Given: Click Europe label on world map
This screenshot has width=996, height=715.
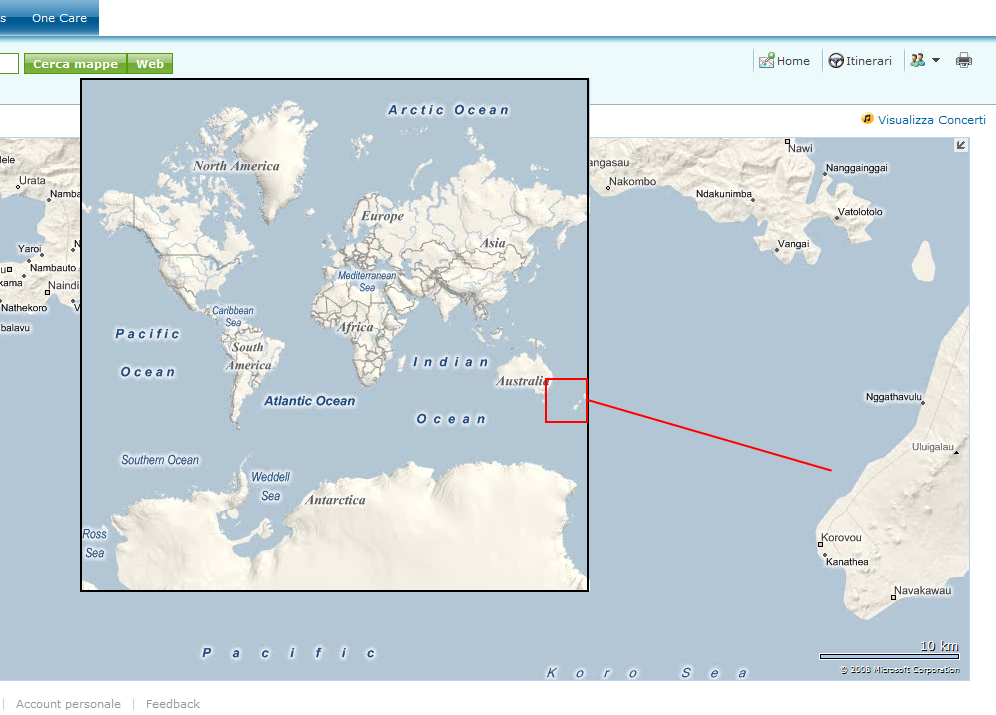Looking at the screenshot, I should point(382,216).
